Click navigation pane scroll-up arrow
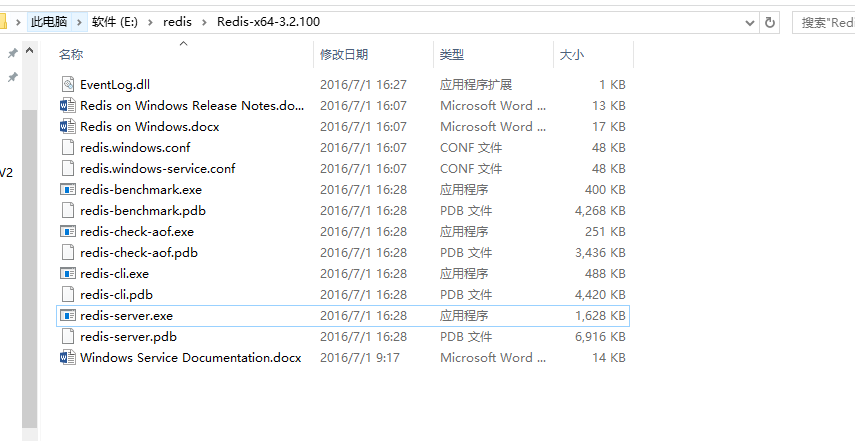The width and height of the screenshot is (855, 441). [29, 51]
